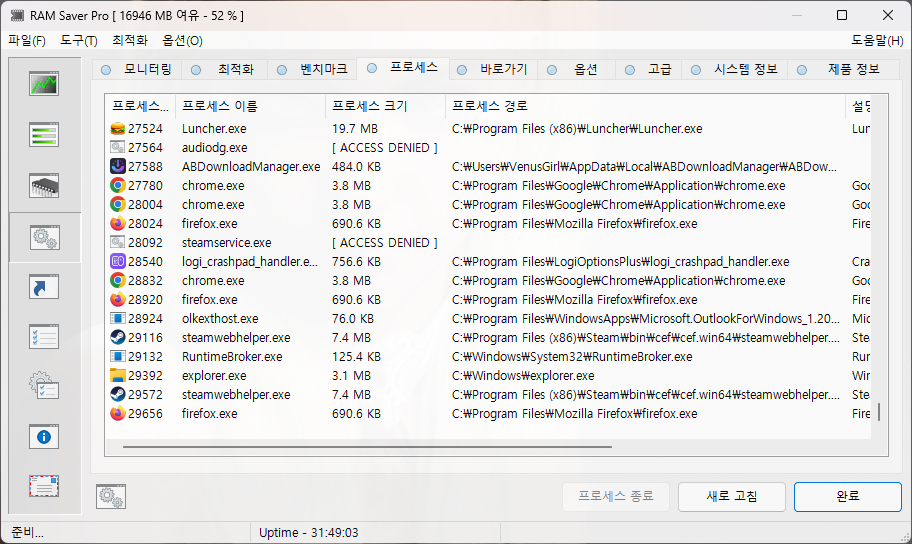This screenshot has height=544, width=912.
Task: Switch to the 바로가기 tab
Action: coord(493,69)
